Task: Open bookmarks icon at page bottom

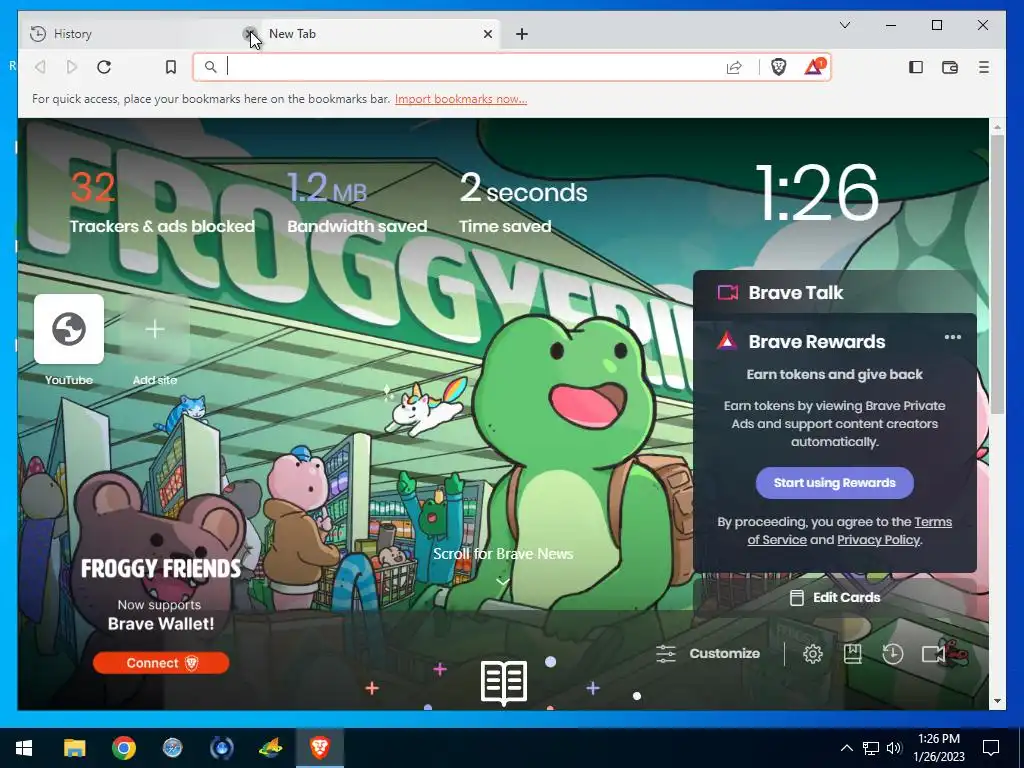Action: (x=852, y=654)
